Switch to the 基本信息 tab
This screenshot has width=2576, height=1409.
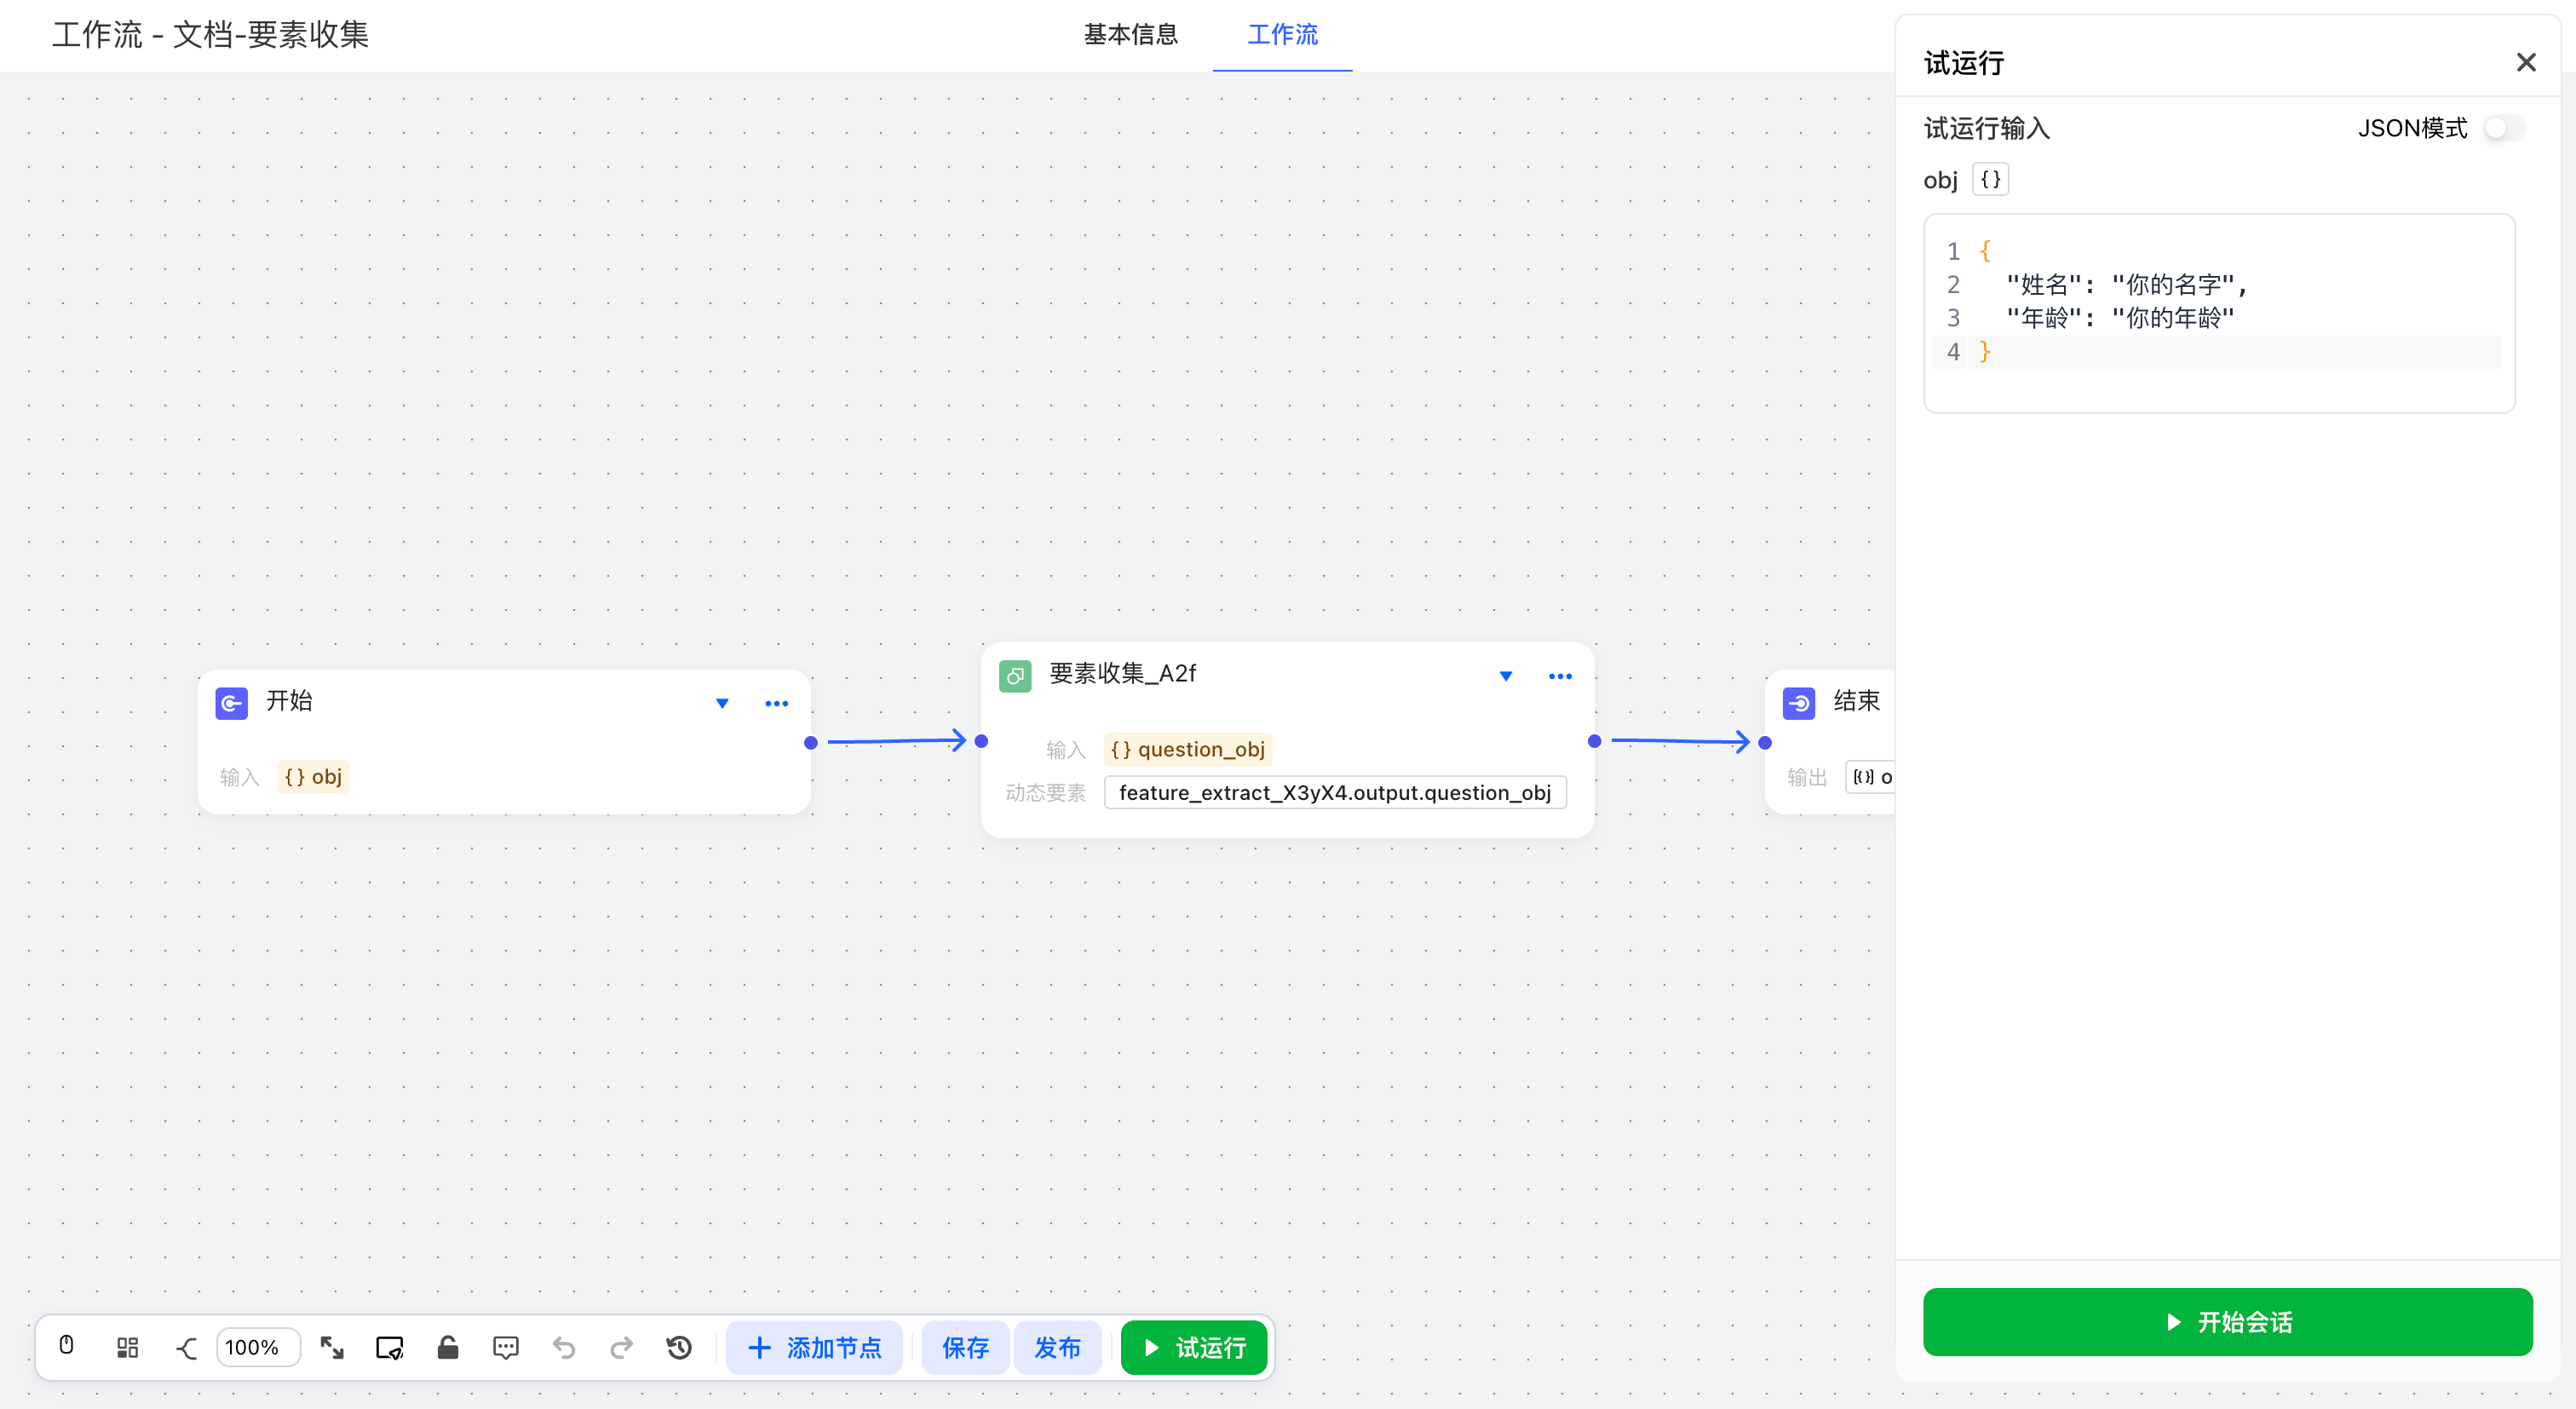pyautogui.click(x=1130, y=35)
